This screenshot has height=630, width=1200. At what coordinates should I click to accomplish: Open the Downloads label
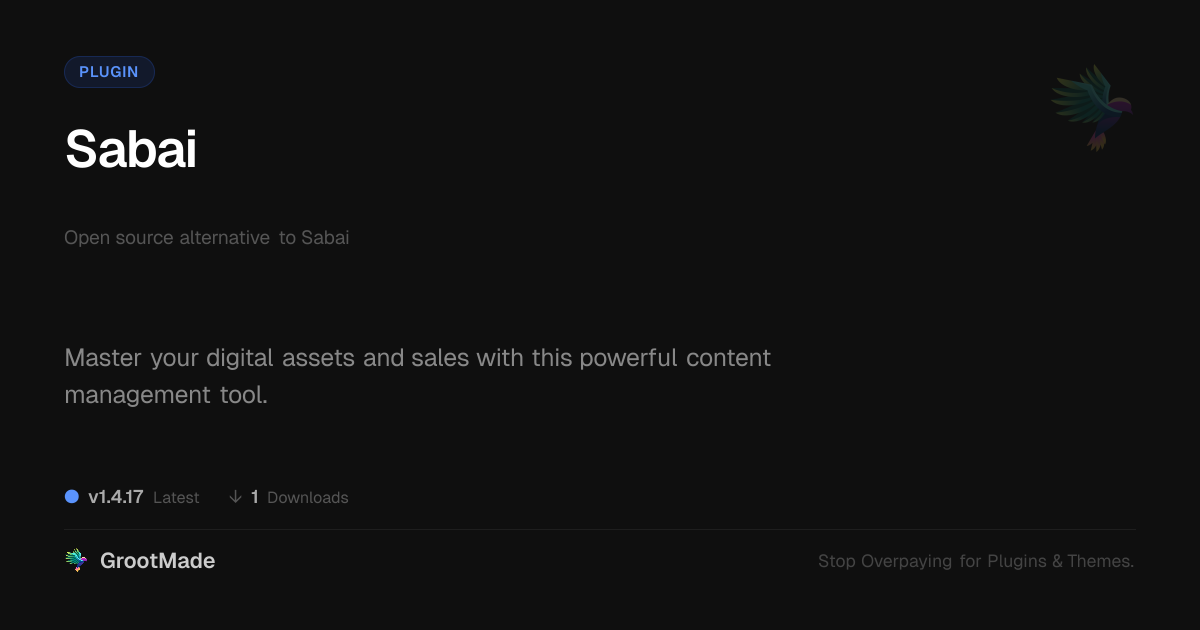308,497
